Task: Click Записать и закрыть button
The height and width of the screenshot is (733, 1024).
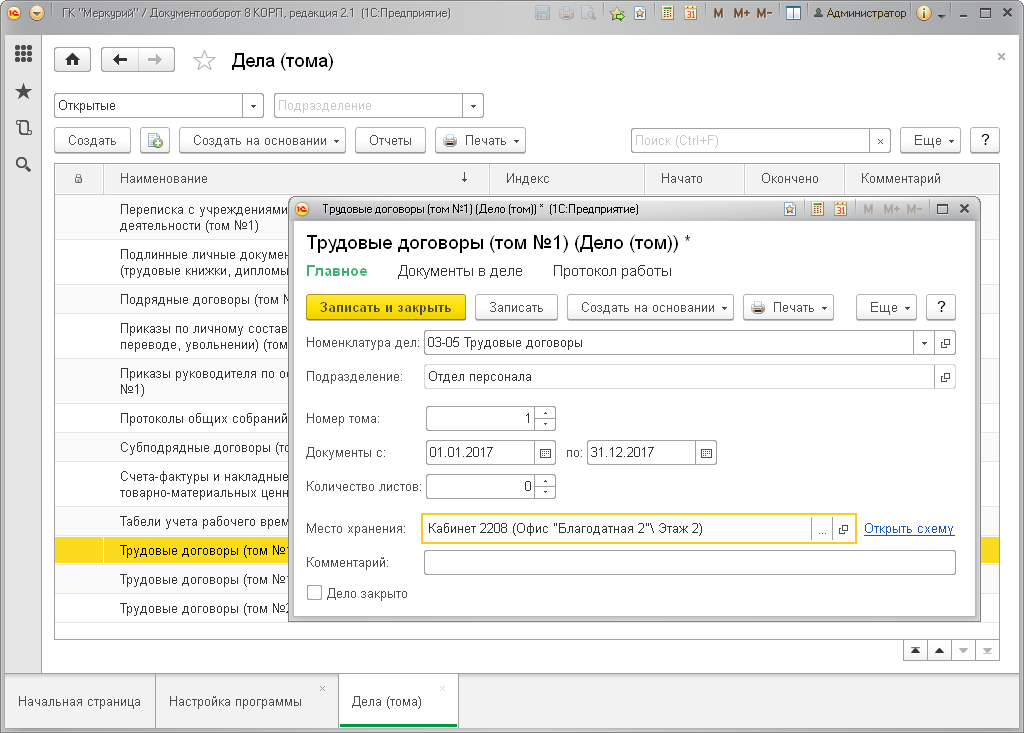Action: [x=386, y=308]
